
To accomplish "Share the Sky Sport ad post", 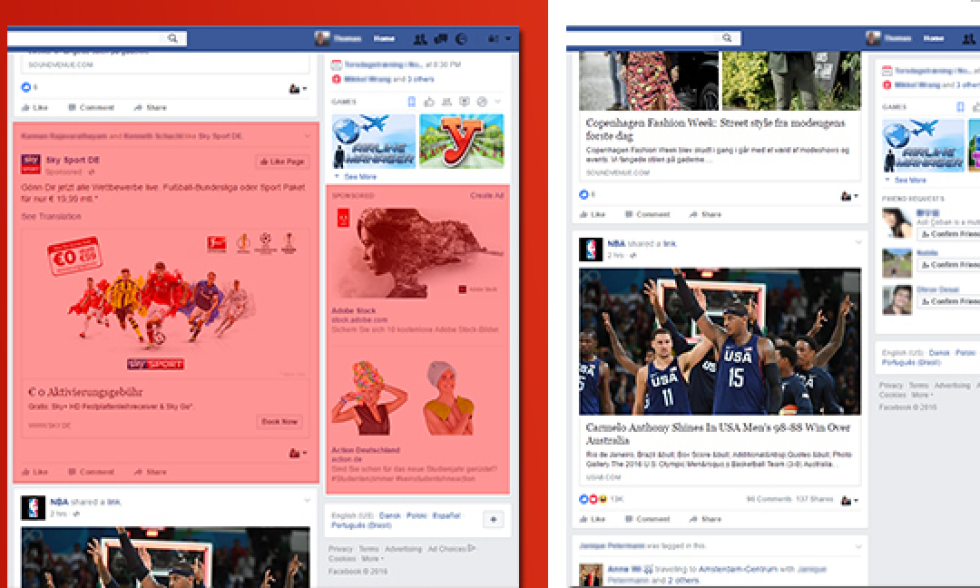I will click(150, 472).
